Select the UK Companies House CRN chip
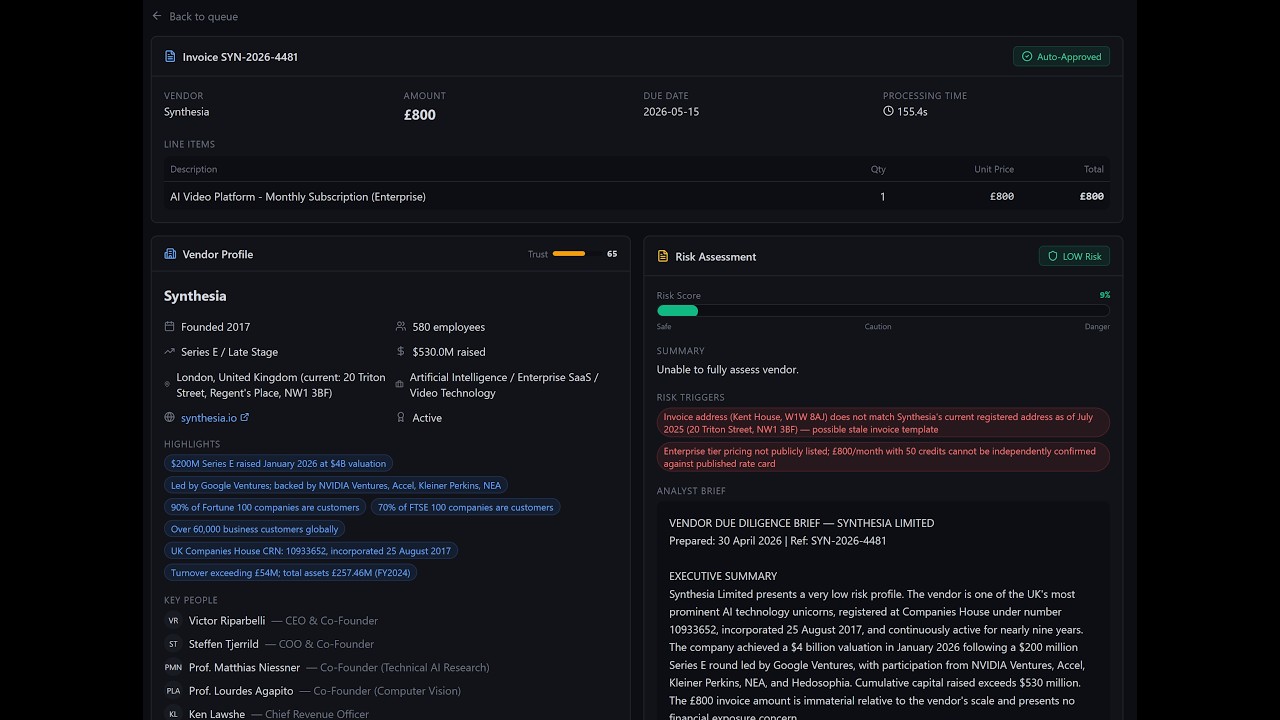Viewport: 1280px width, 720px height. tap(311, 551)
